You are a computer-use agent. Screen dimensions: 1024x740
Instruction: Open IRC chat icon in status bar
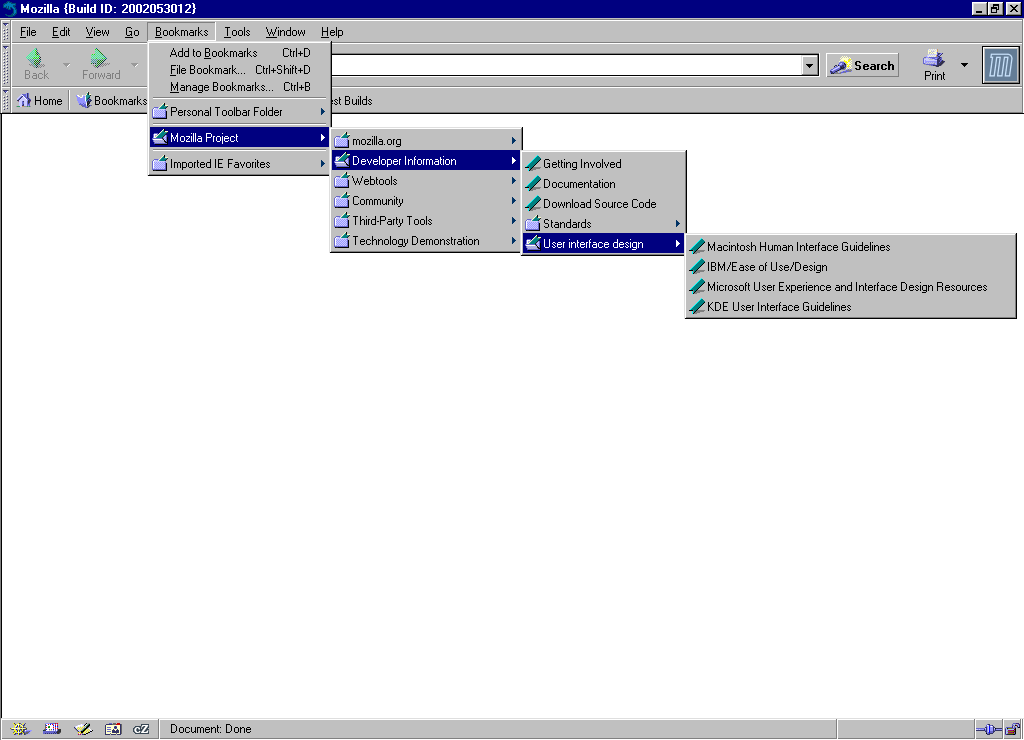pos(141,729)
